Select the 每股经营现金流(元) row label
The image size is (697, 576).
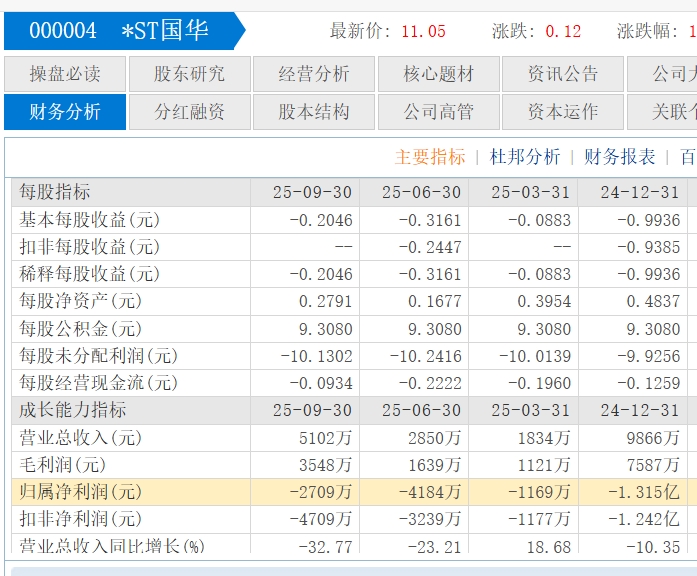[x=98, y=383]
